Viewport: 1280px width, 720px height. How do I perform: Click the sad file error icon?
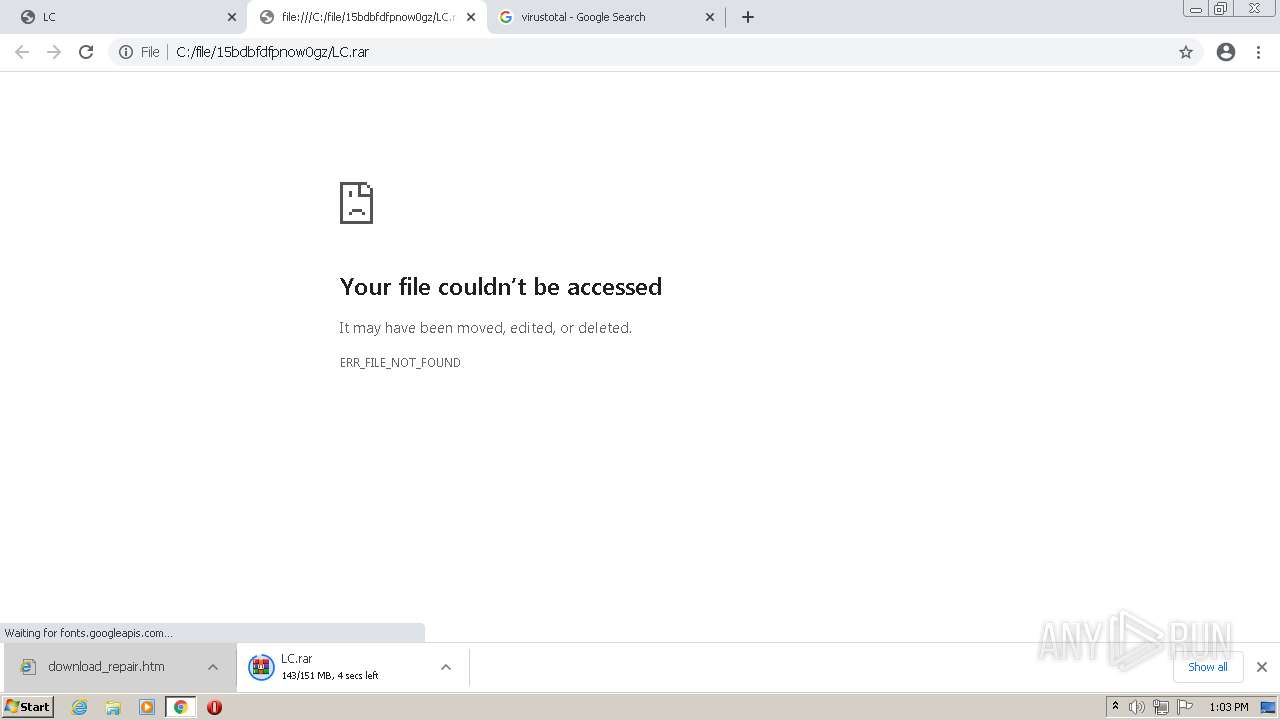coord(356,203)
